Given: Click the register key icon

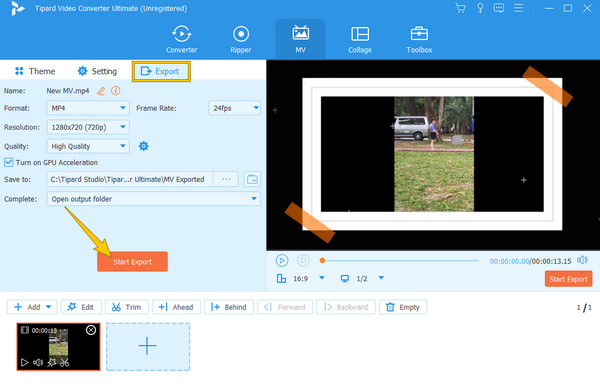Looking at the screenshot, I should (480, 8).
